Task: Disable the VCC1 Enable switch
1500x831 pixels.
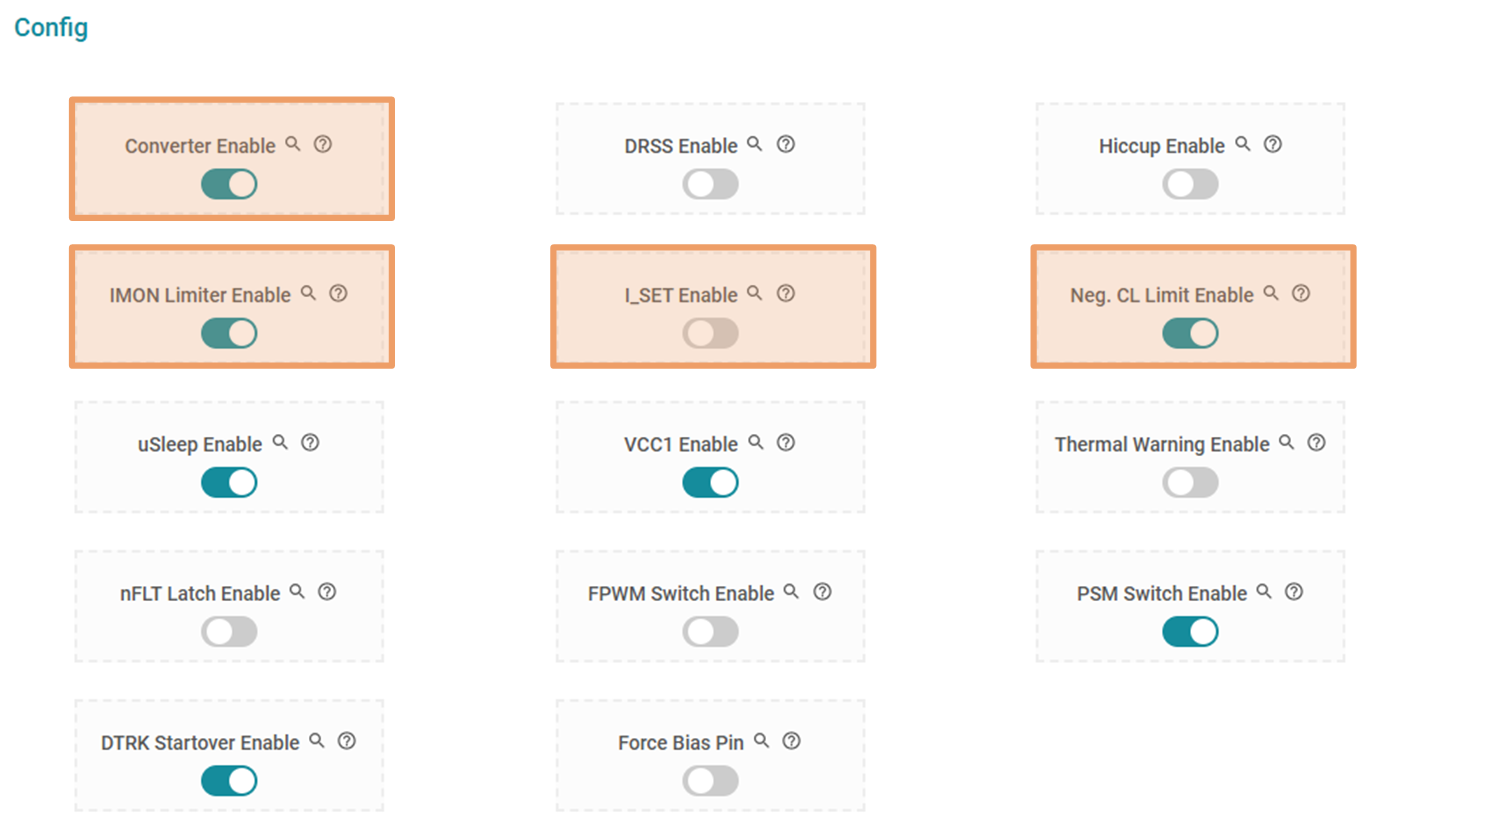Action: click(x=710, y=482)
